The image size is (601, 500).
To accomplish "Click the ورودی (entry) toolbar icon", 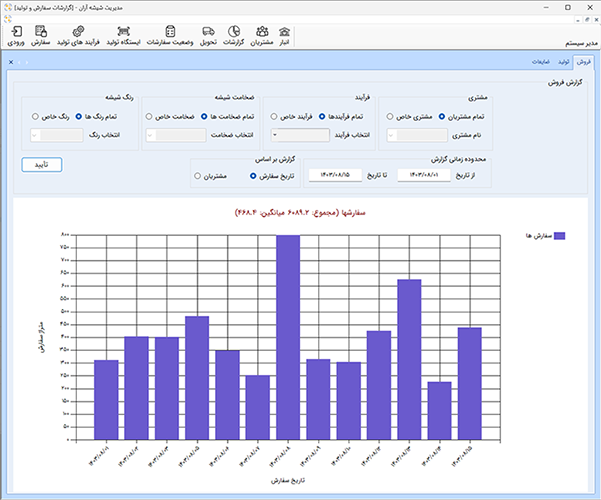I will (16, 36).
